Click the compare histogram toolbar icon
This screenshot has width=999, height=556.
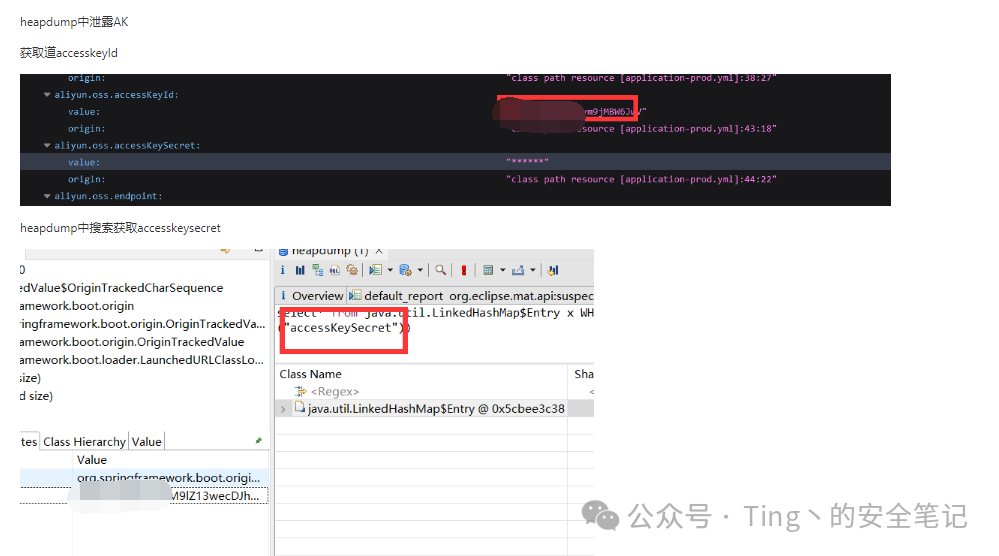(x=553, y=270)
